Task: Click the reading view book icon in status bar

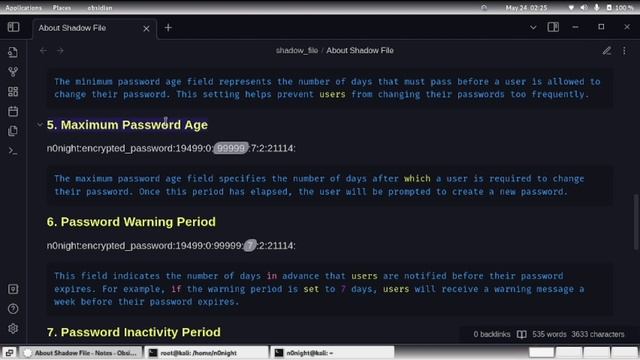Action: click(x=522, y=334)
